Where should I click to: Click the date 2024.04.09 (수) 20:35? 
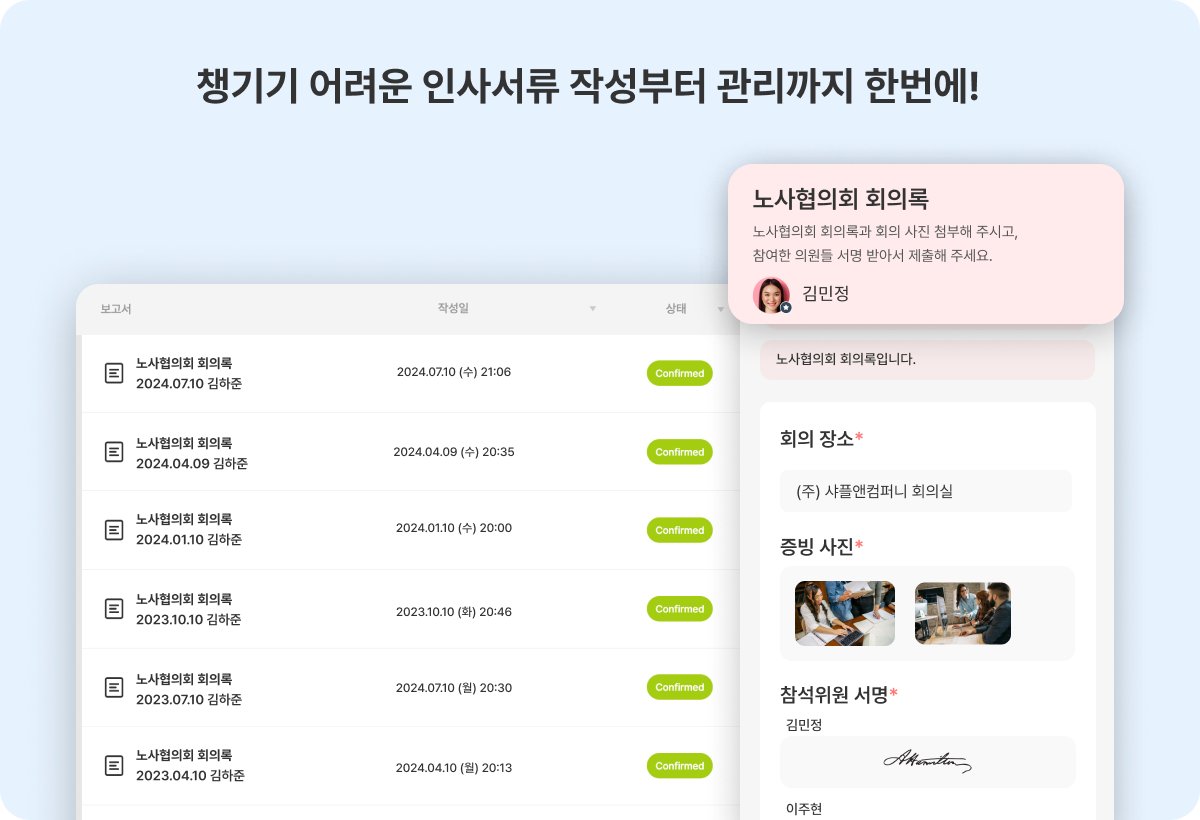[x=454, y=451]
